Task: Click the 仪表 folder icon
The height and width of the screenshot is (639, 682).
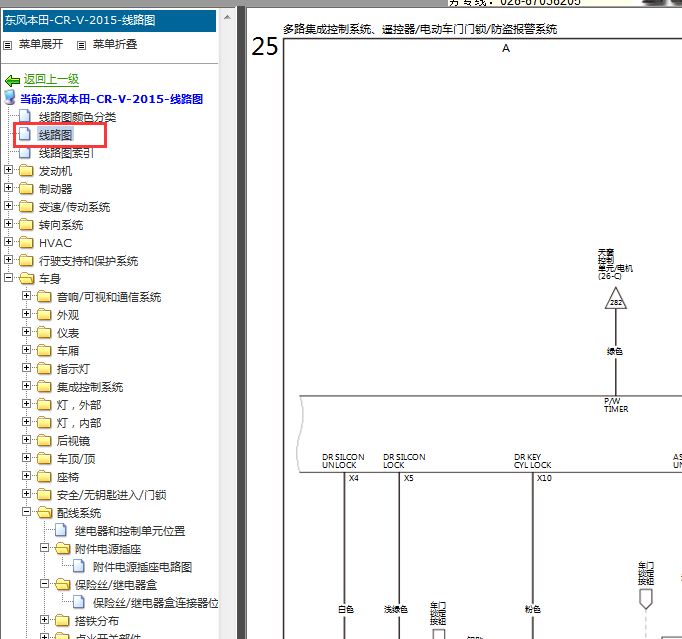Action: 44,332
